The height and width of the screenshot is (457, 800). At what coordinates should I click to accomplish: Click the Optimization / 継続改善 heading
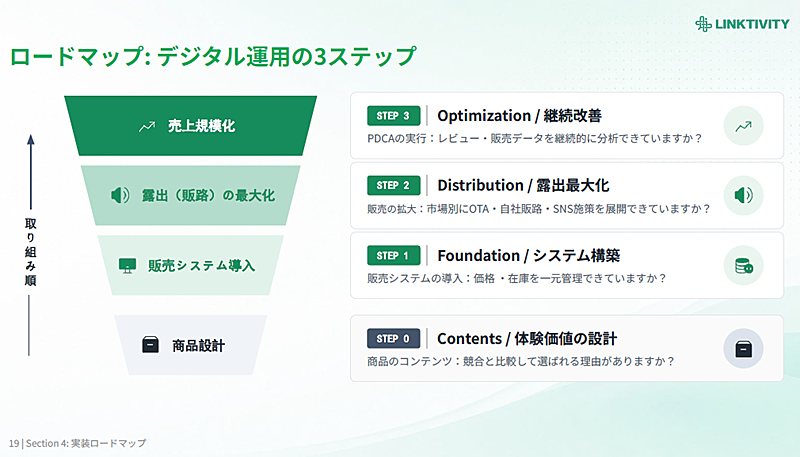[519, 116]
